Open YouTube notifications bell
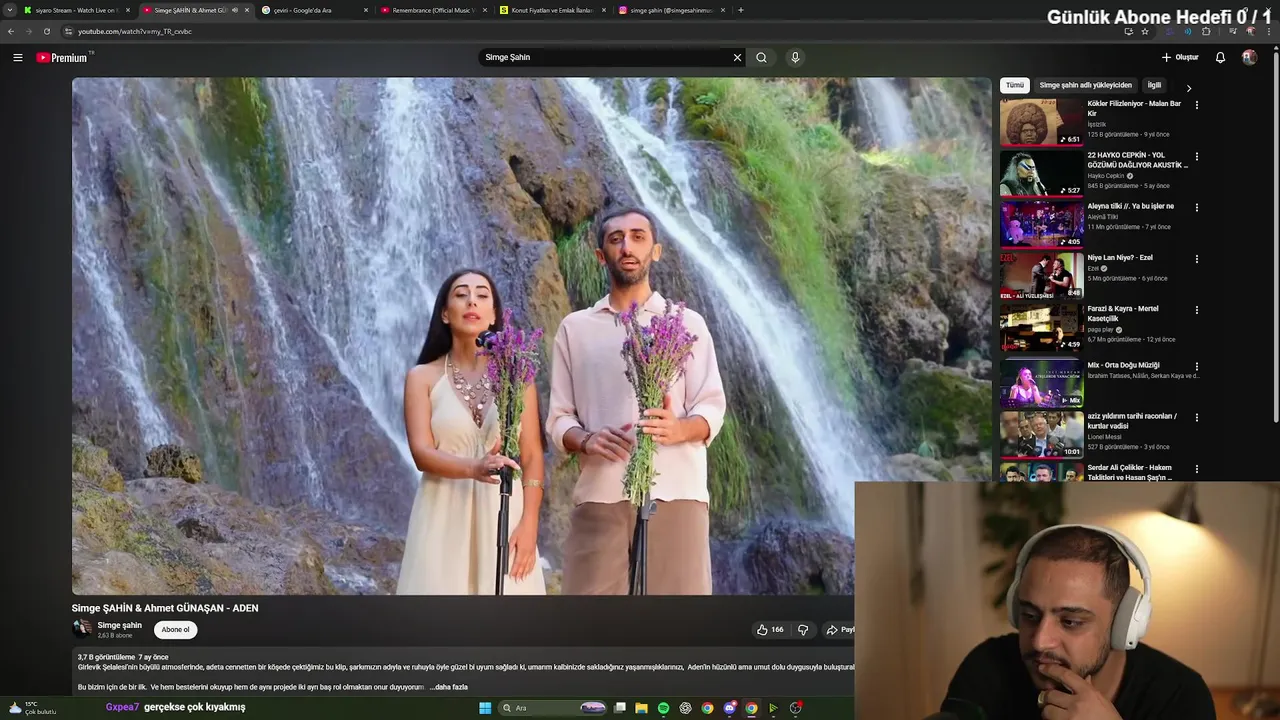The image size is (1280, 720). click(1220, 57)
